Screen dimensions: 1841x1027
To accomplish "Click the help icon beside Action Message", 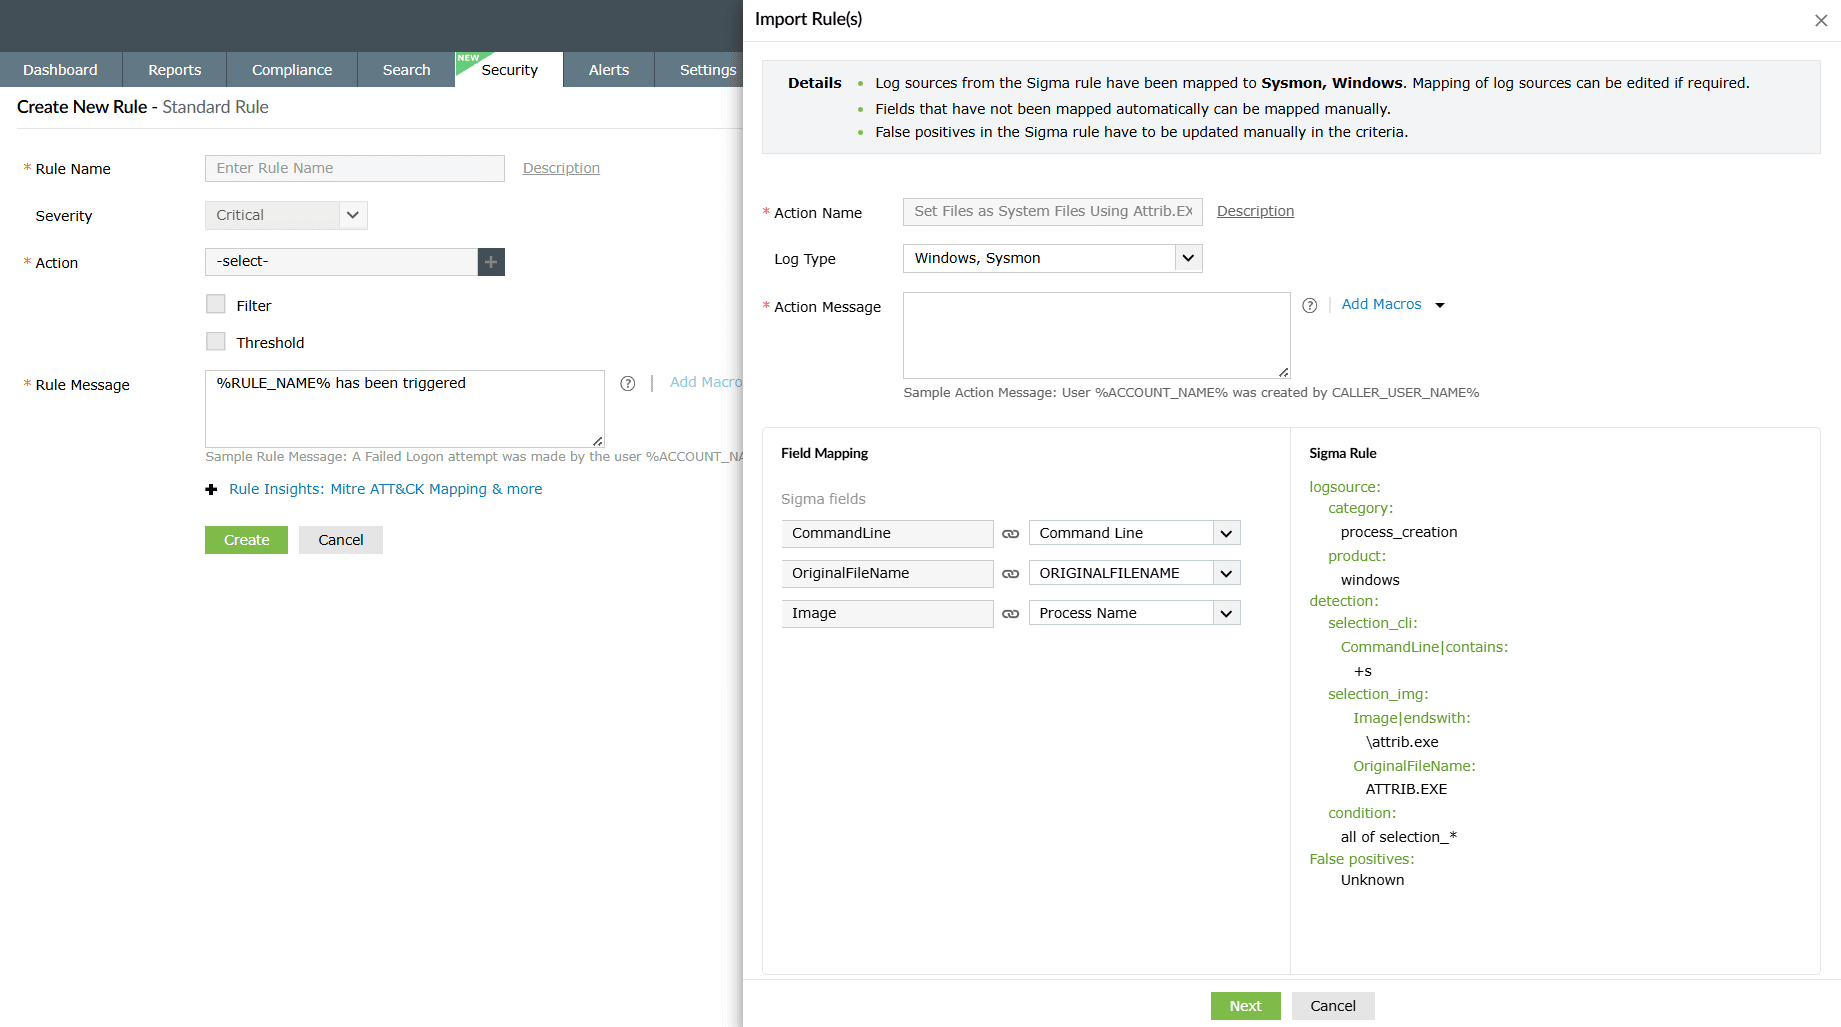I will point(1310,305).
